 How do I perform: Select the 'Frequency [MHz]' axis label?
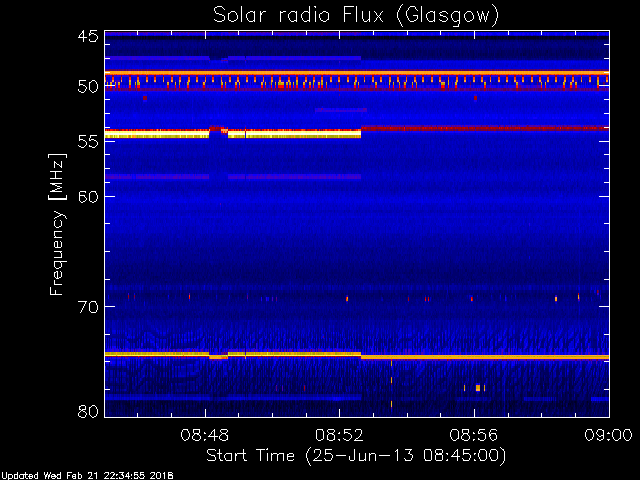[x=57, y=224]
